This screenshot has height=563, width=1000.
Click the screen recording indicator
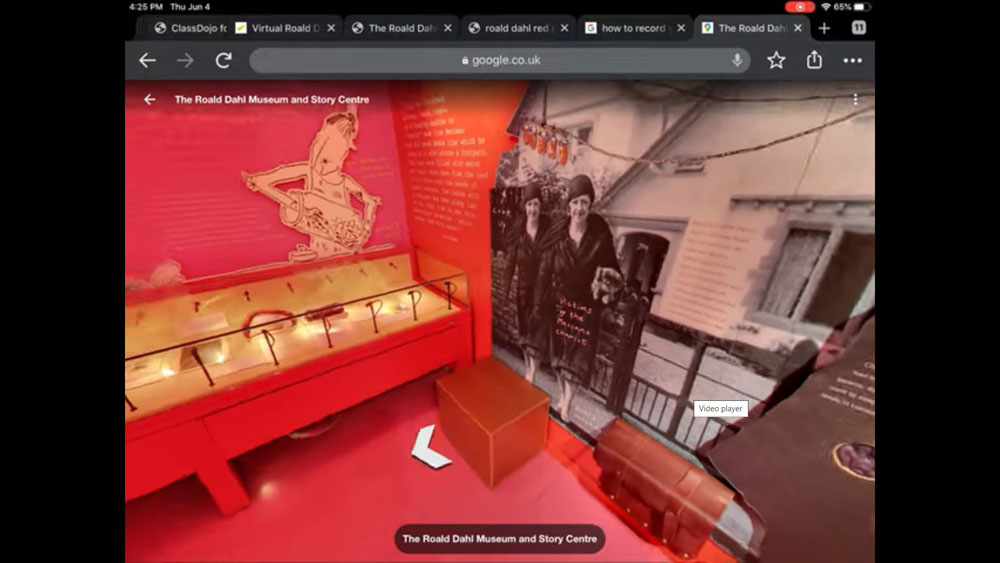[x=800, y=7]
